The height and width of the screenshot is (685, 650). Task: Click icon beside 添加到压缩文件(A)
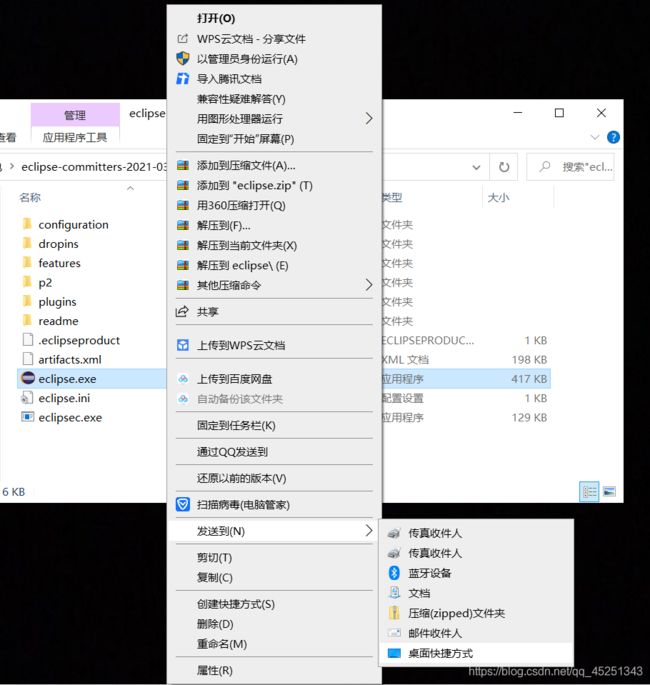point(183,166)
